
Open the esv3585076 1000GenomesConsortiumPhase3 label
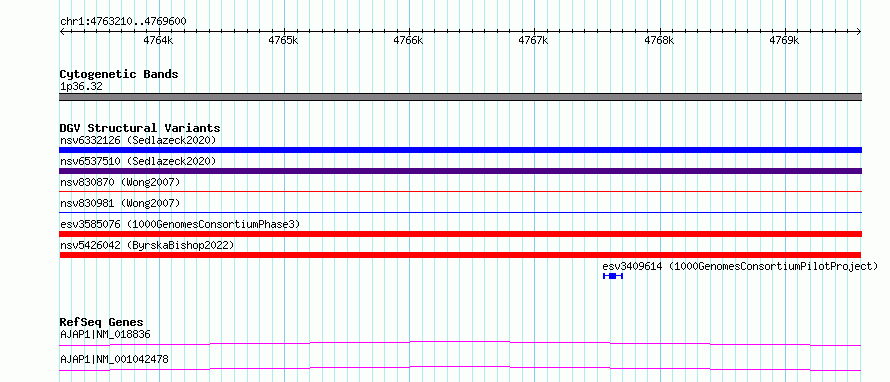pos(180,224)
